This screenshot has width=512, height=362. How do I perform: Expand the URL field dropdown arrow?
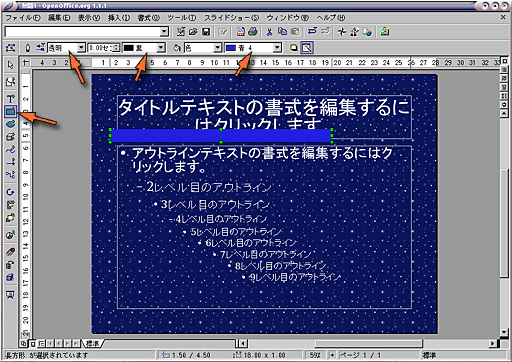164,32
